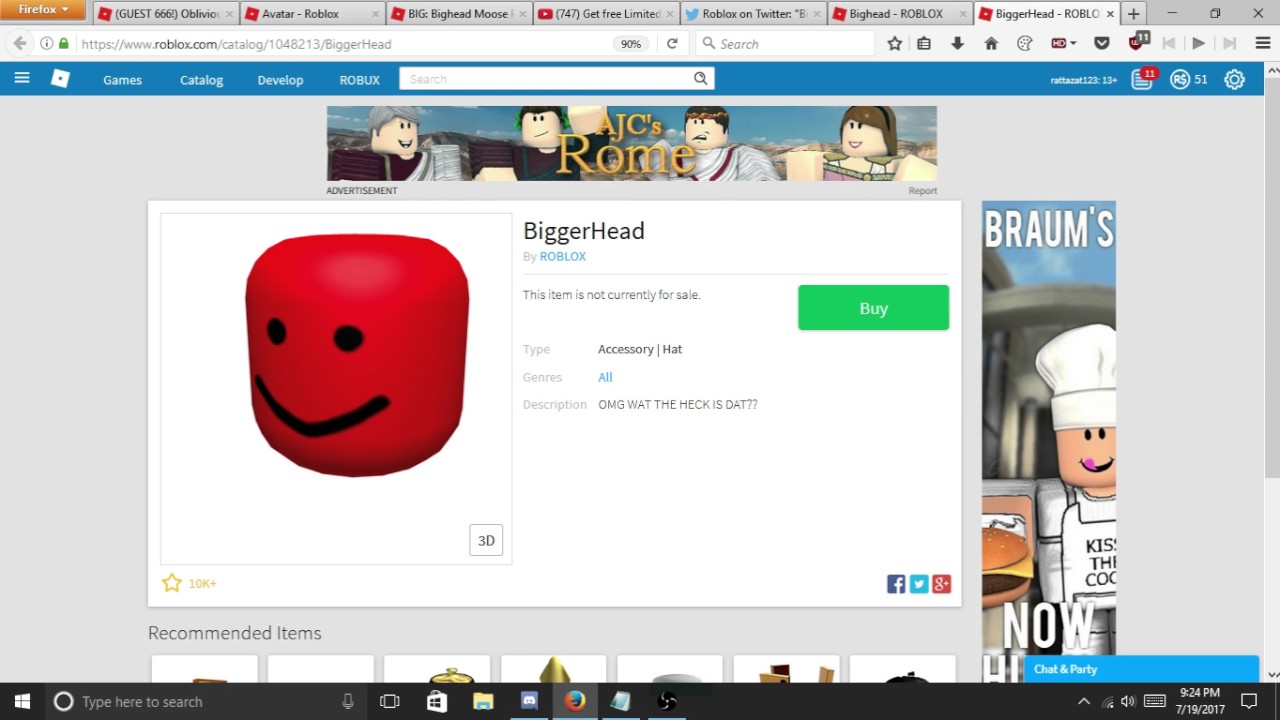This screenshot has width=1280, height=720.
Task: Switch to the Get free Limited YouTube tab
Action: [x=606, y=14]
